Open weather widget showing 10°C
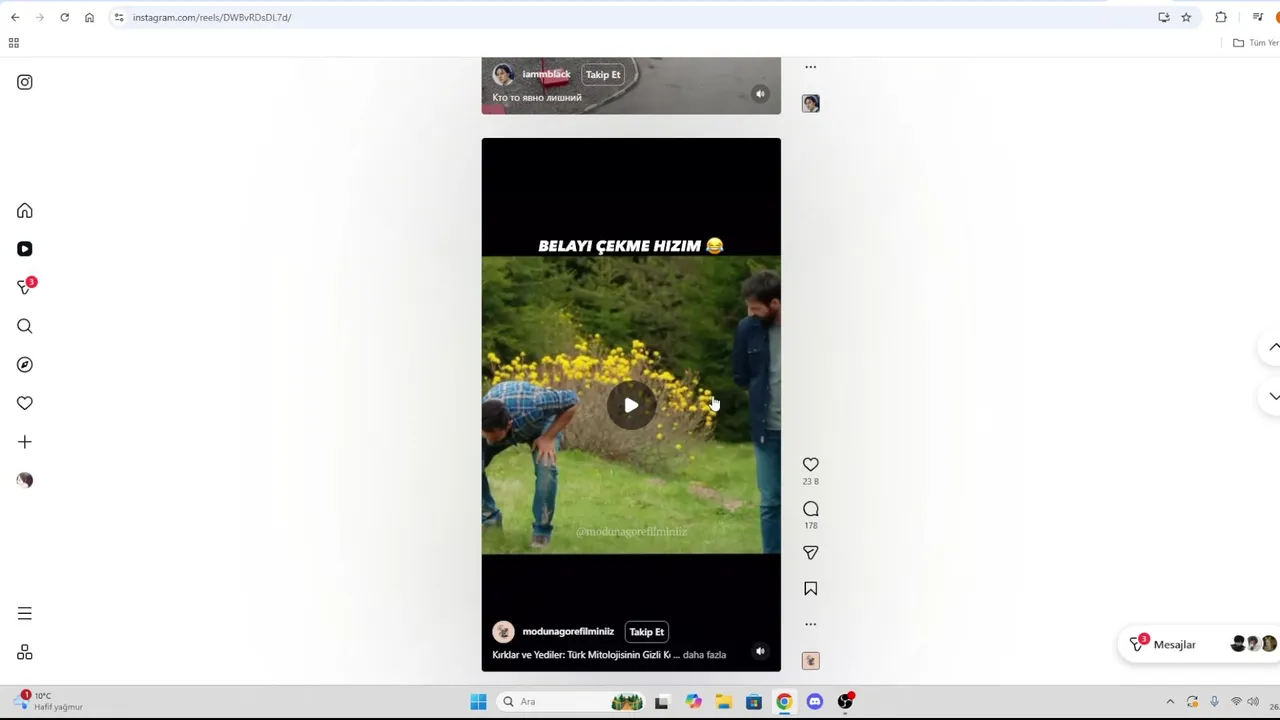The height and width of the screenshot is (720, 1280). point(48,701)
